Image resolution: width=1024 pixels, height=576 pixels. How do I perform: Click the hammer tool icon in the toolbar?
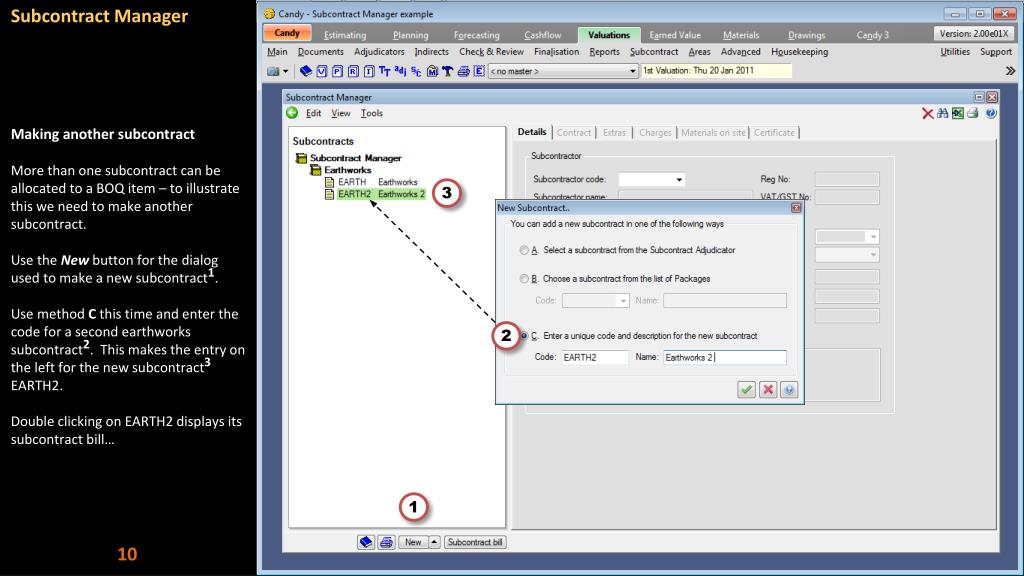pyautogui.click(x=447, y=71)
